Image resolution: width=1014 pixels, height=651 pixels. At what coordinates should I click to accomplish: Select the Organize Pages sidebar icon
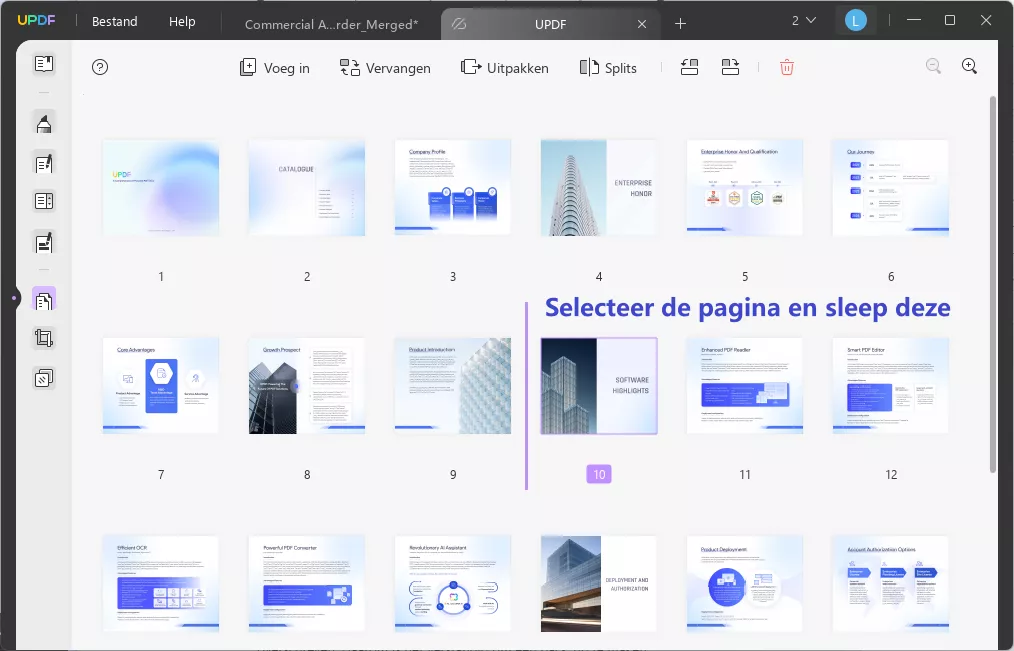tap(44, 300)
